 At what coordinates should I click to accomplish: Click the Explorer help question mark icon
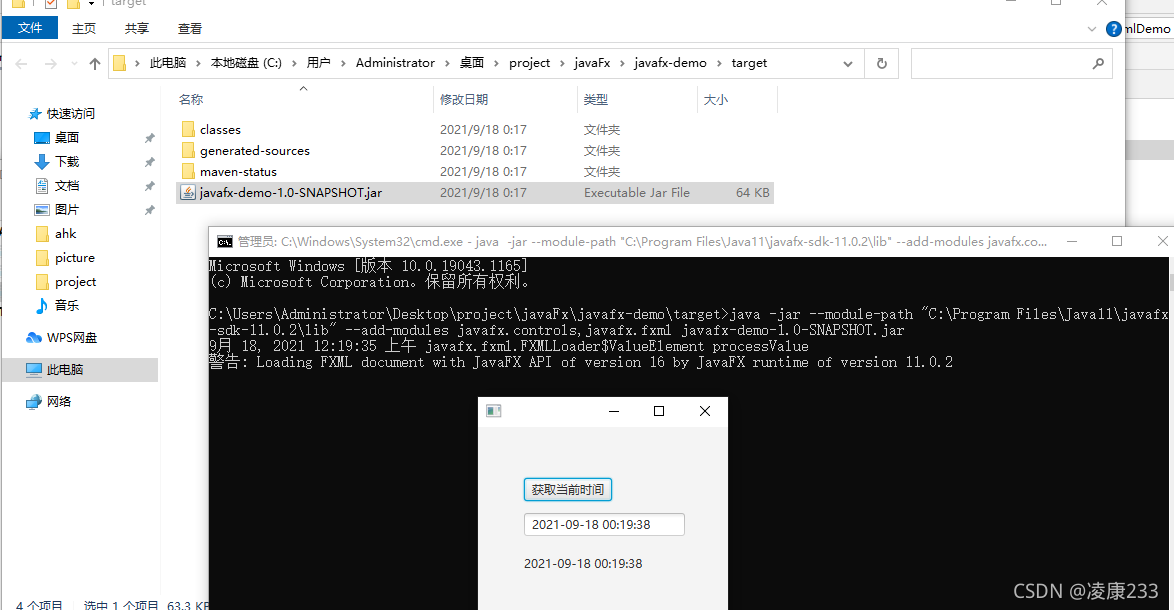point(1113,28)
